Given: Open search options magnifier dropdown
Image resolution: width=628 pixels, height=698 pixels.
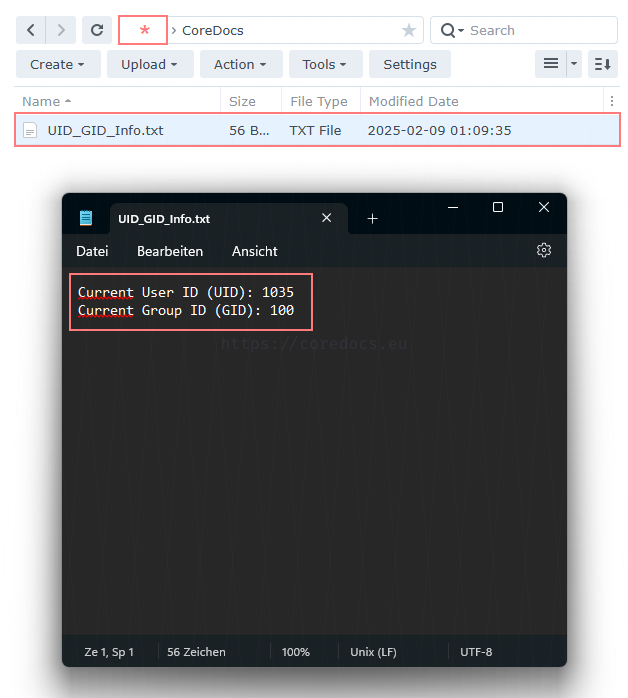Looking at the screenshot, I should click(x=452, y=30).
